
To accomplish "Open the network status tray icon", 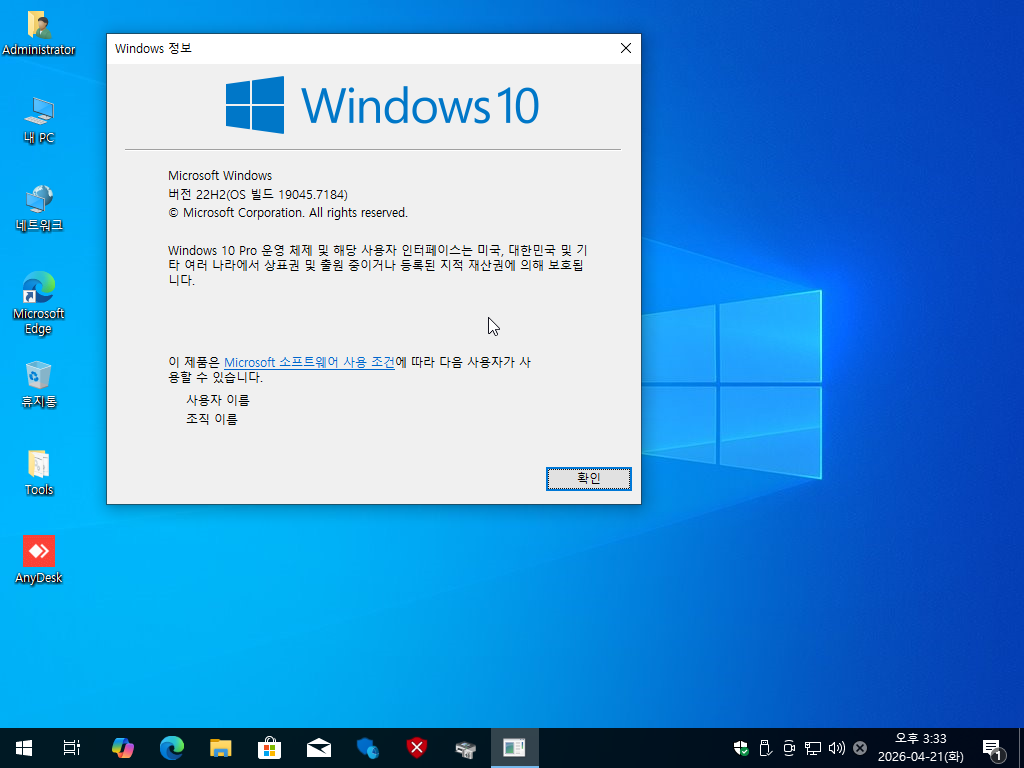I will [812, 748].
